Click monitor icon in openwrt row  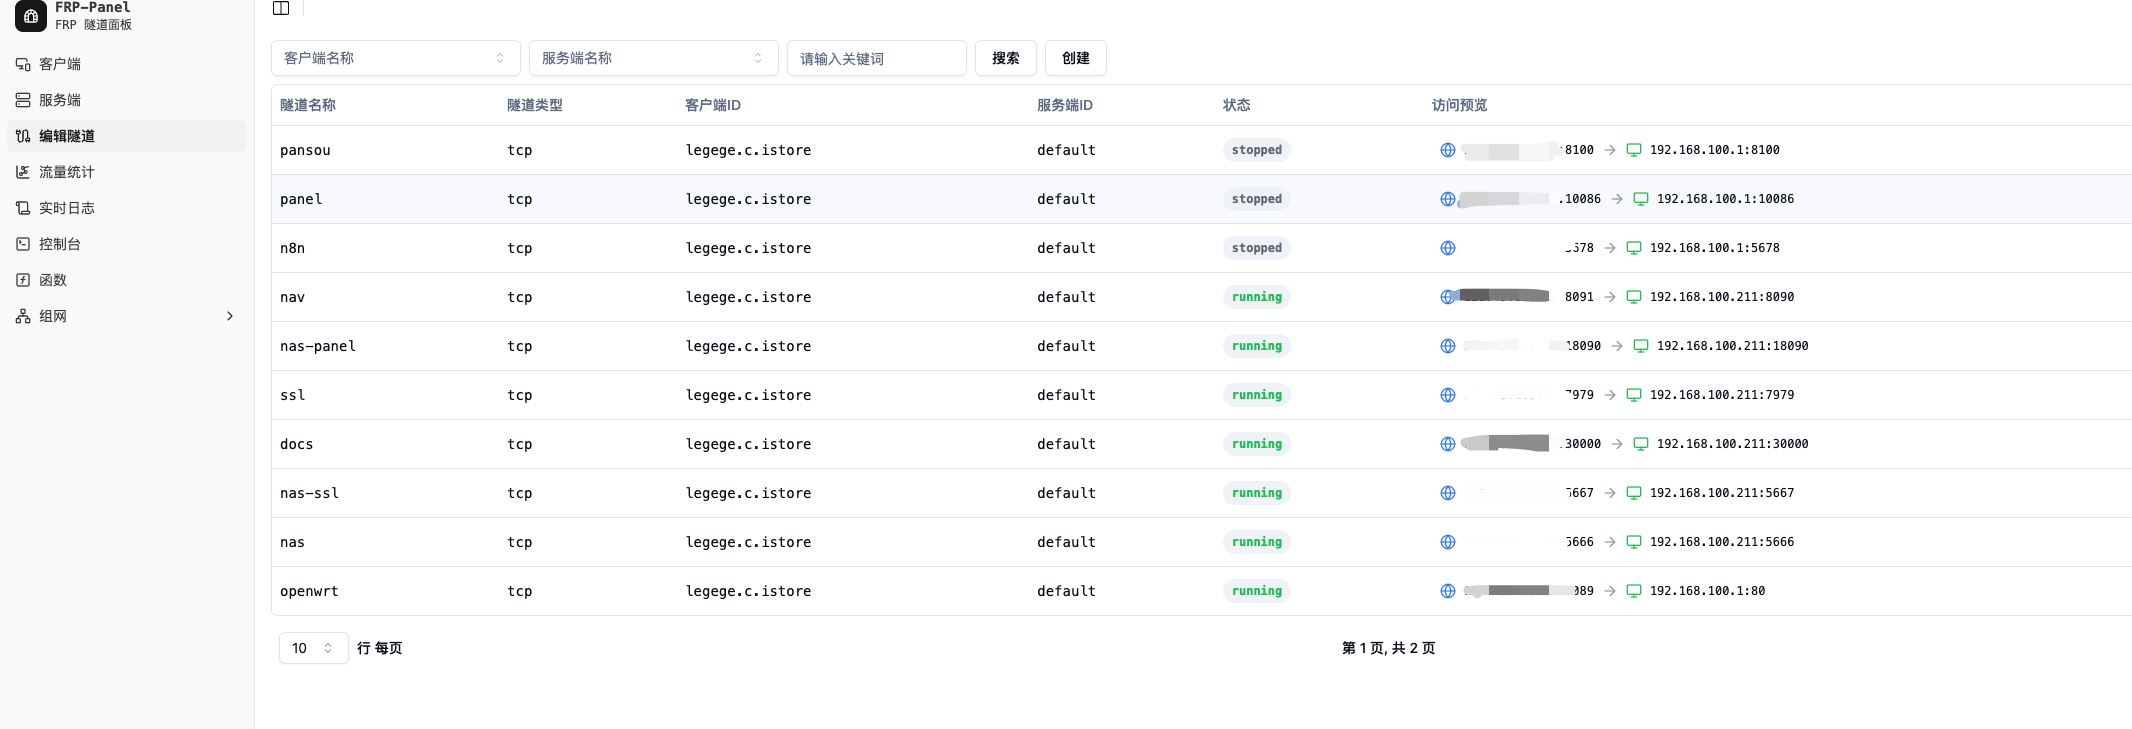1633,591
